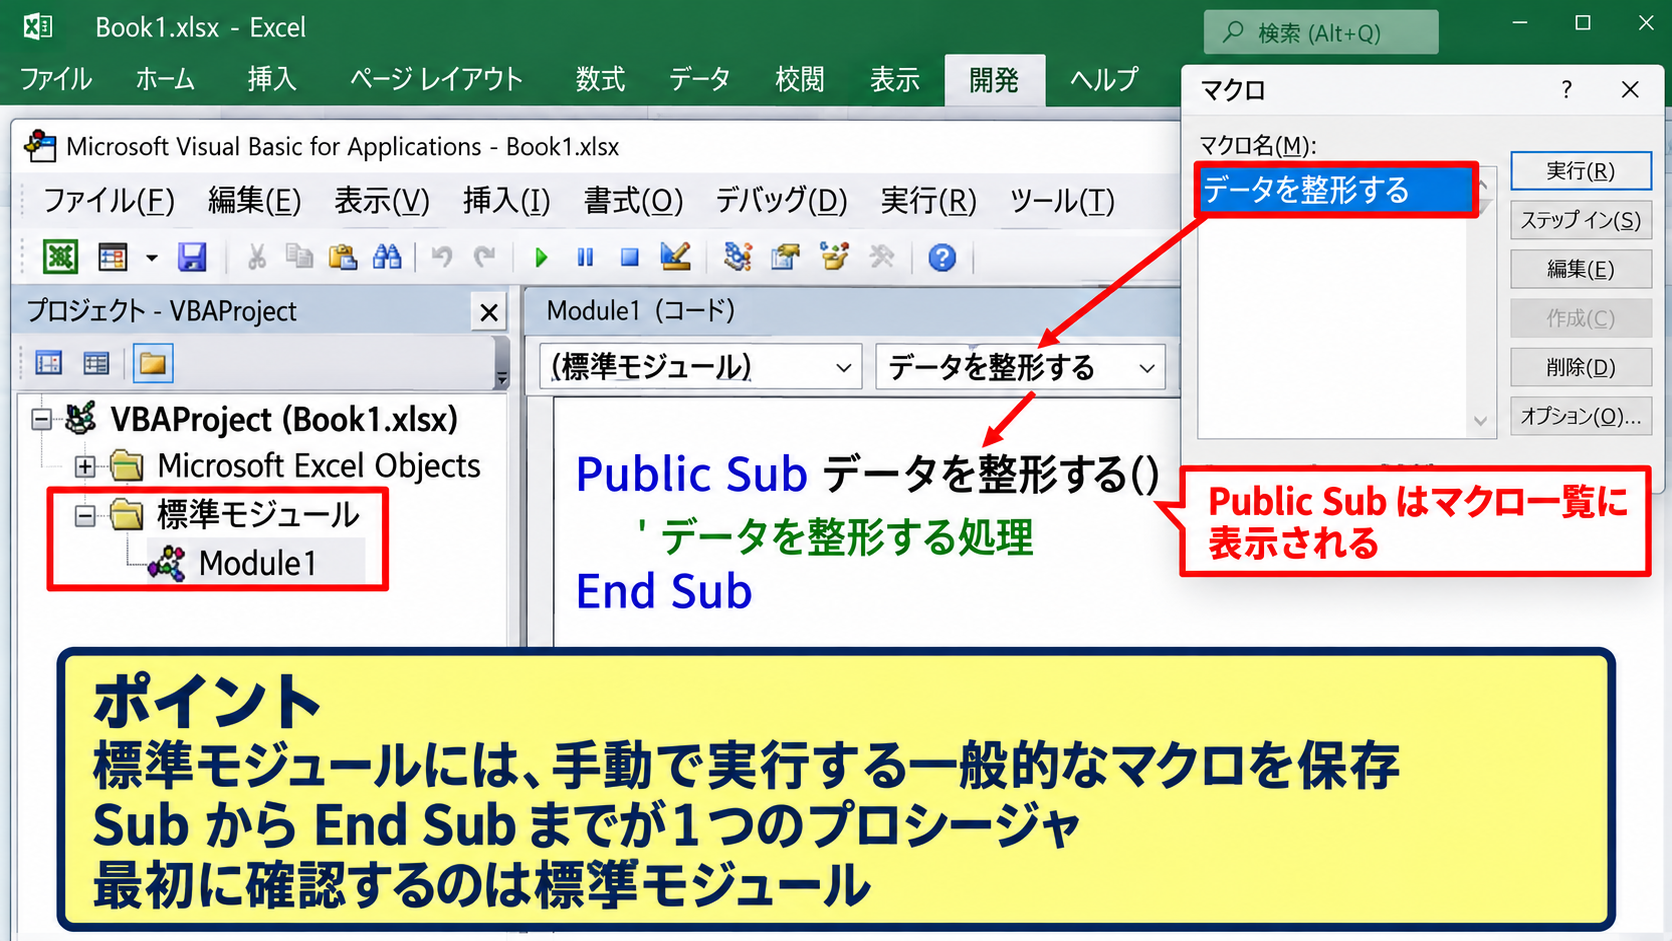The height and width of the screenshot is (941, 1672).
Task: Open the Object Browser icon
Action: point(834,257)
